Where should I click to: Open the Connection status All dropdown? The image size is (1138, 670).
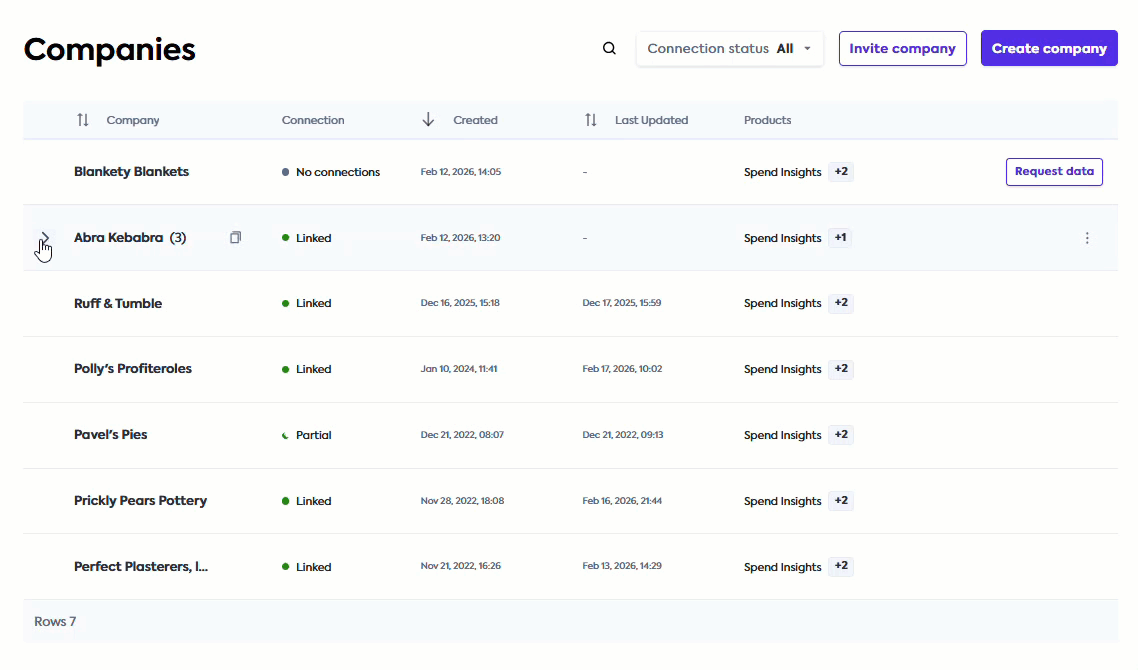729,47
